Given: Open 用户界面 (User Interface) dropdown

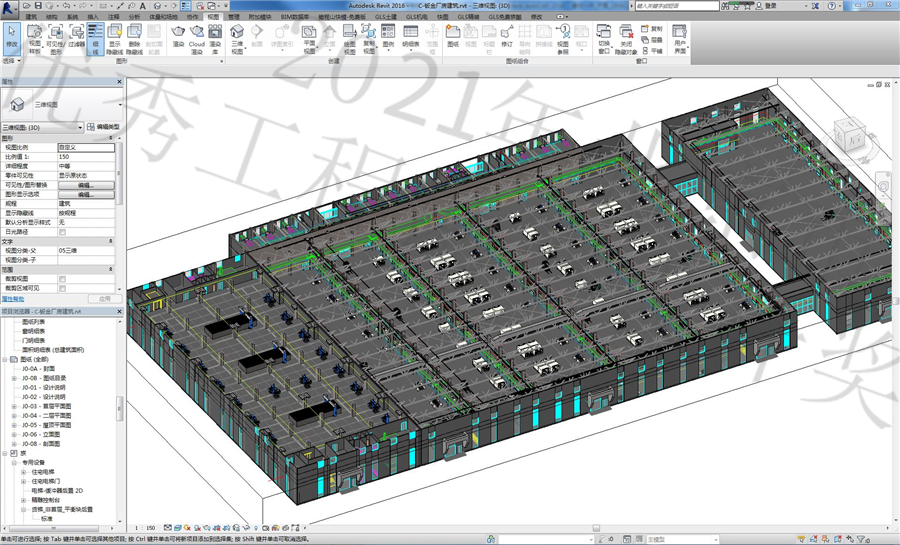Looking at the screenshot, I should click(x=680, y=39).
